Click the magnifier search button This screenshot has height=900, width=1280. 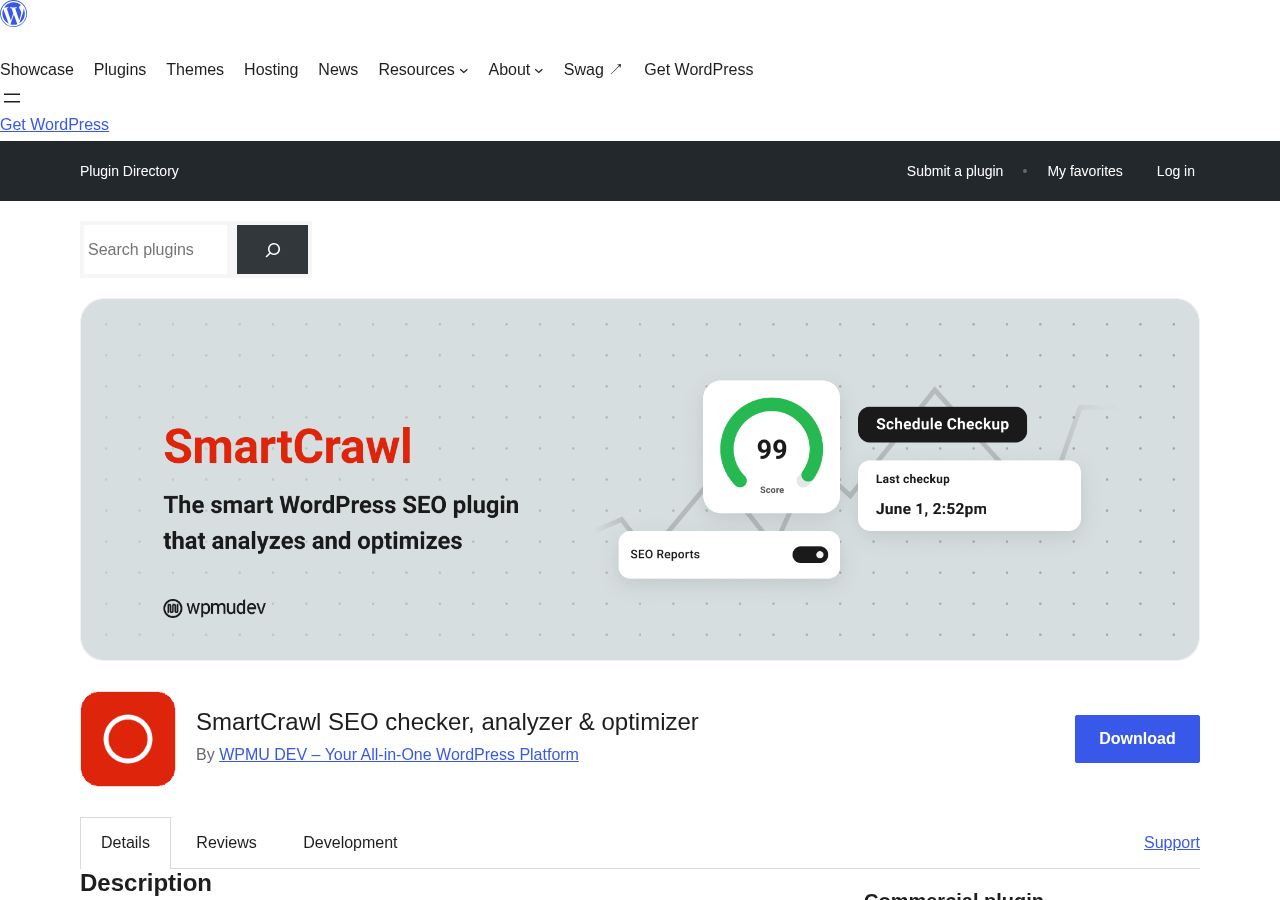(272, 250)
